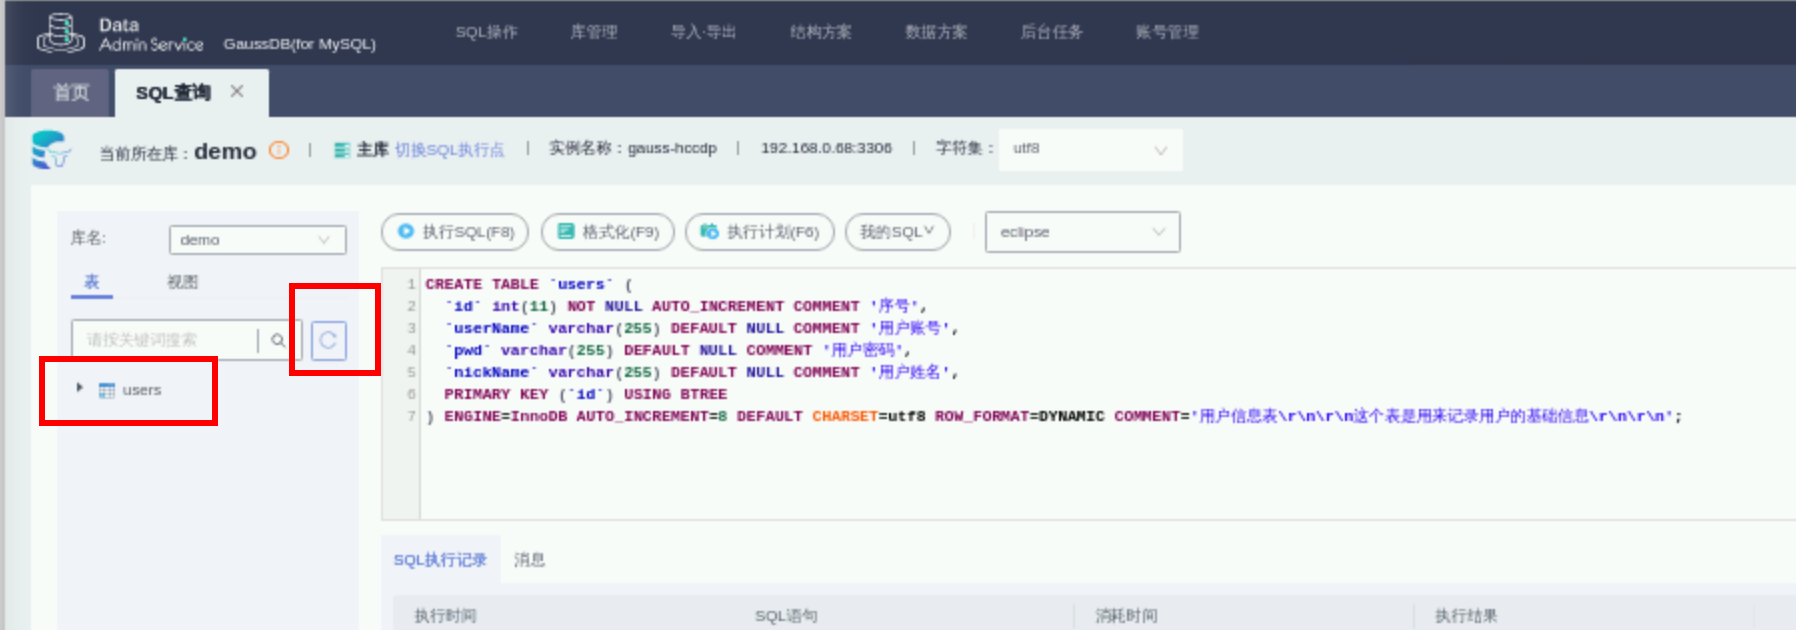Open the 后台任务 menu
Viewport: 1796px width, 630px height.
click(1051, 32)
